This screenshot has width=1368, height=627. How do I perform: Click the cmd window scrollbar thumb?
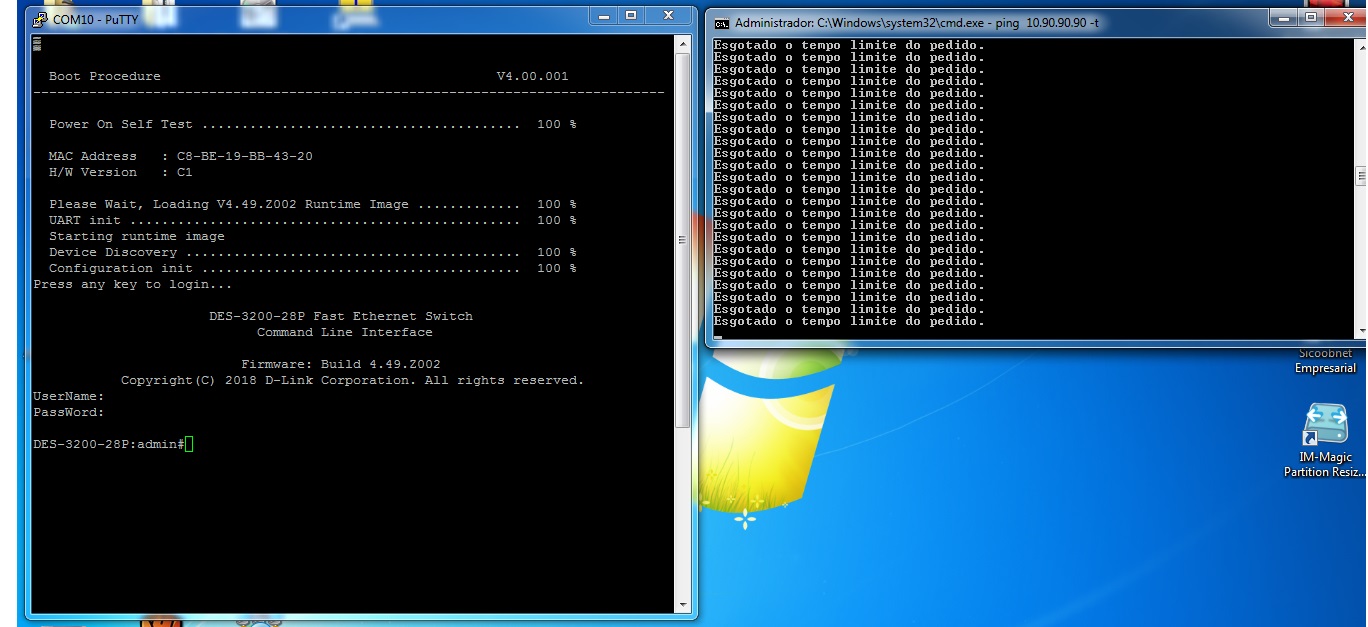coord(1361,176)
